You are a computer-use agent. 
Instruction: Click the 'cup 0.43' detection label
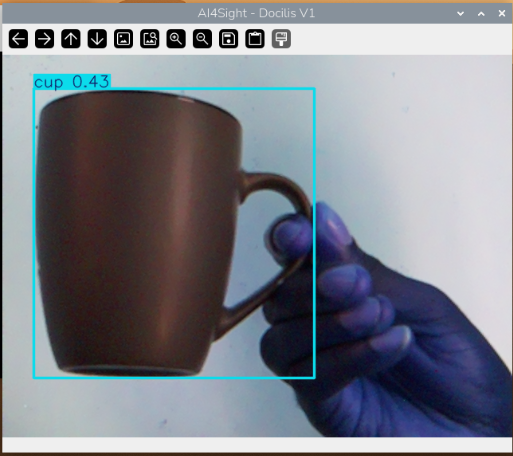tap(72, 82)
